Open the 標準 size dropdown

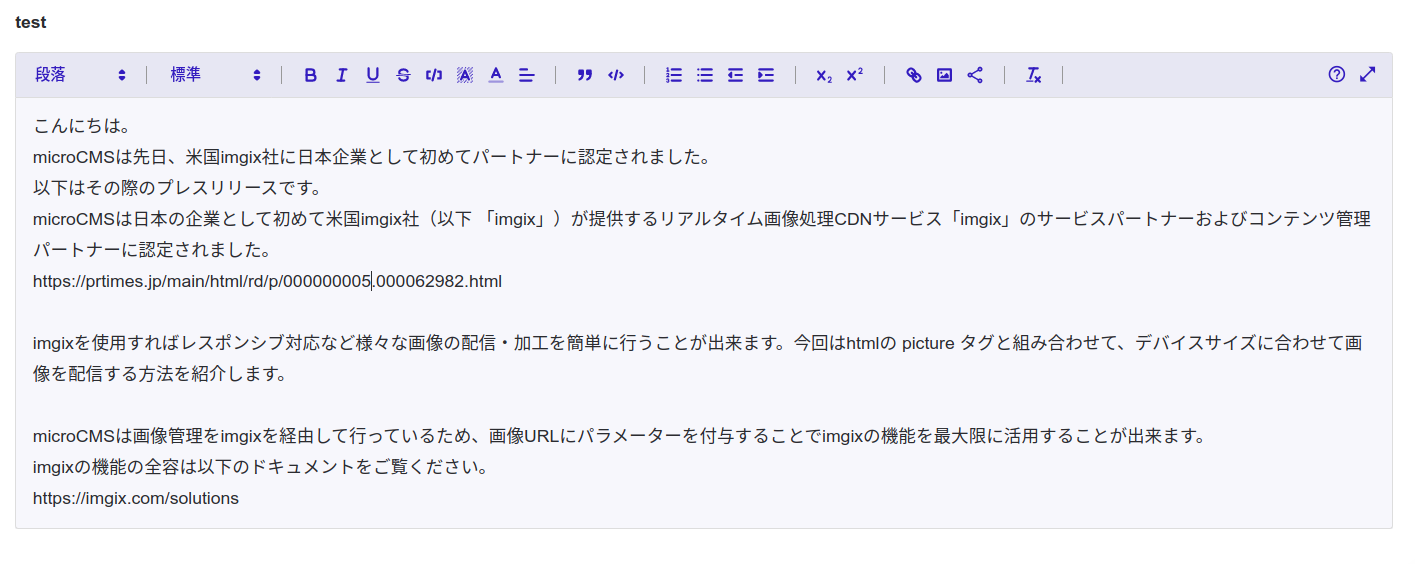[215, 75]
